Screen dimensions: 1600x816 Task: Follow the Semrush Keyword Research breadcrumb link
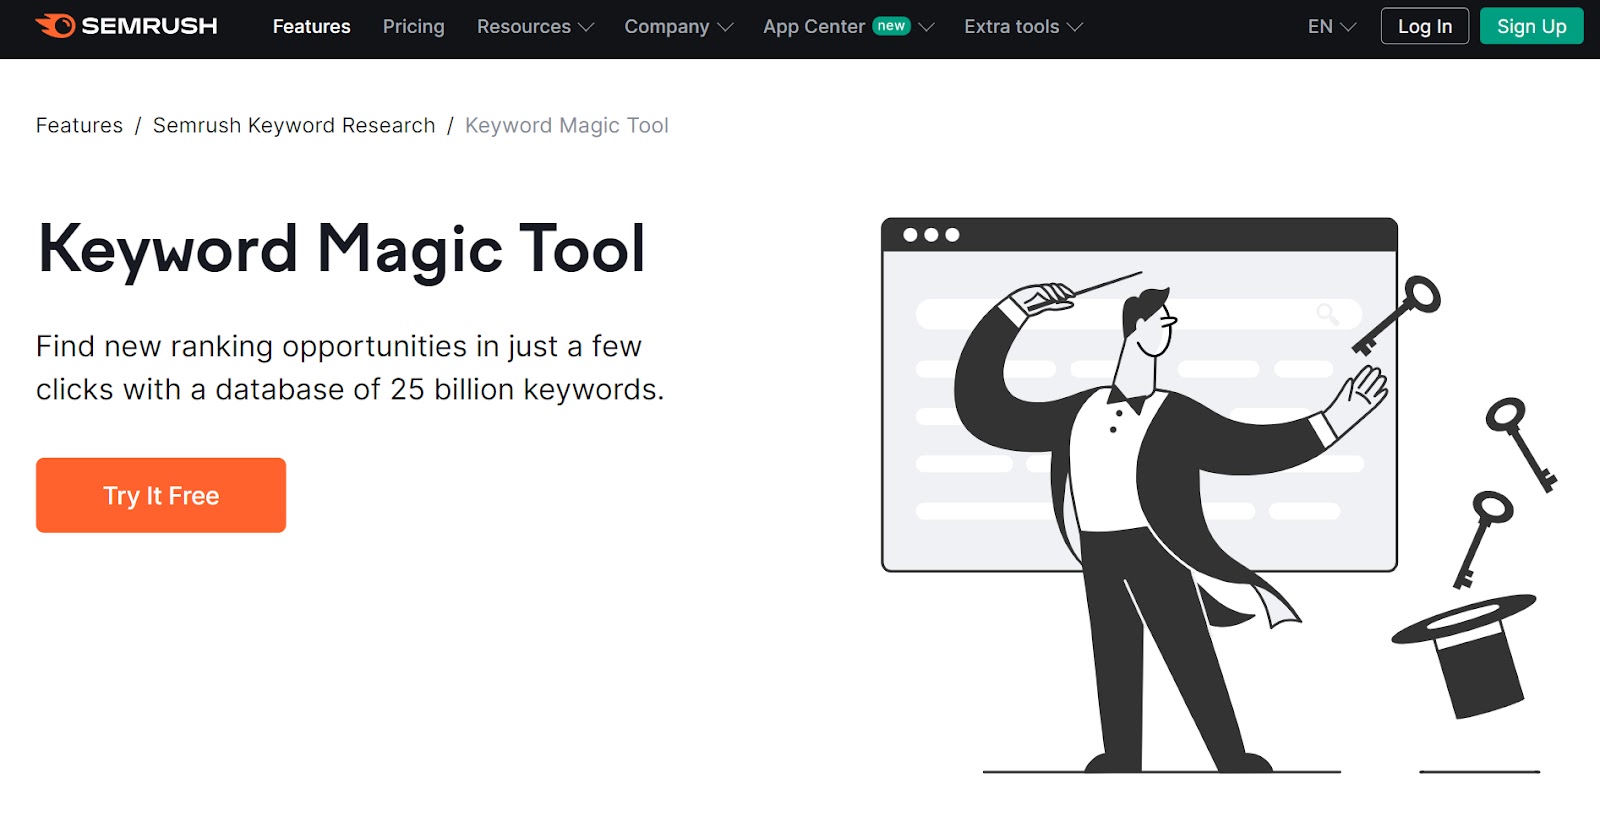coord(294,126)
